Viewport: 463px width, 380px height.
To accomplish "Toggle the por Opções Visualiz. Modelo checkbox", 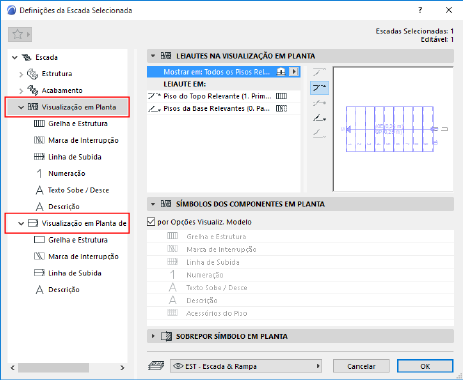I will pos(151,222).
